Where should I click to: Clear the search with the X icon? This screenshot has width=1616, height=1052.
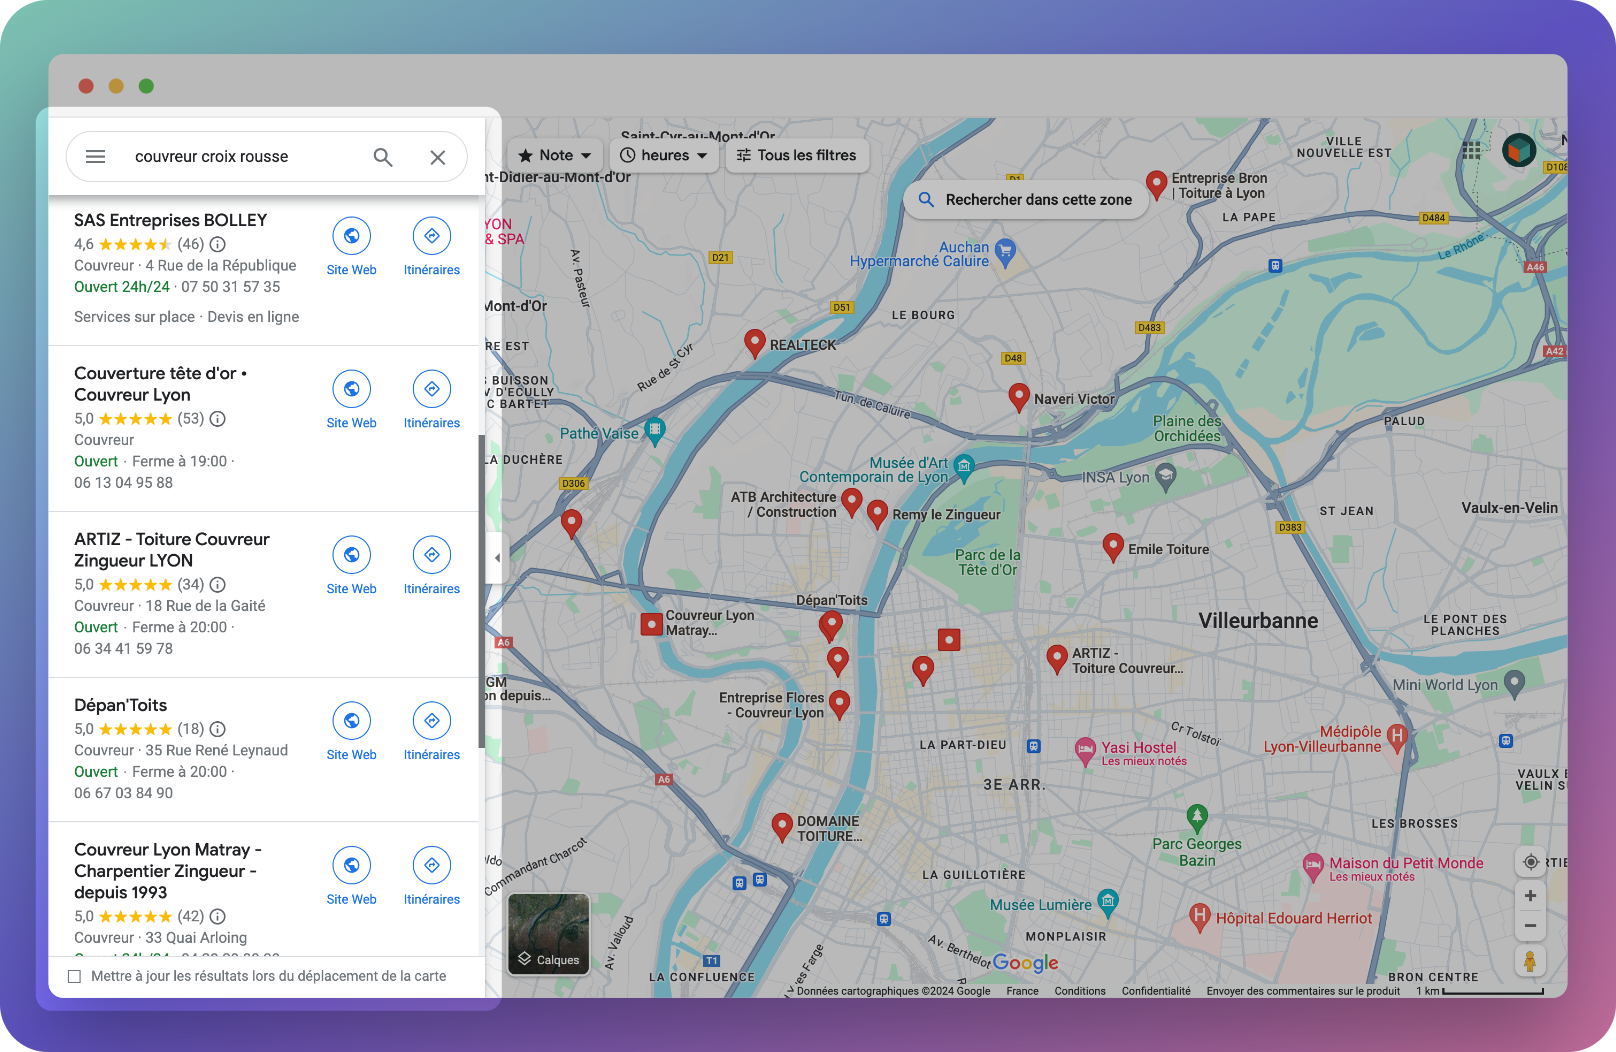point(438,157)
